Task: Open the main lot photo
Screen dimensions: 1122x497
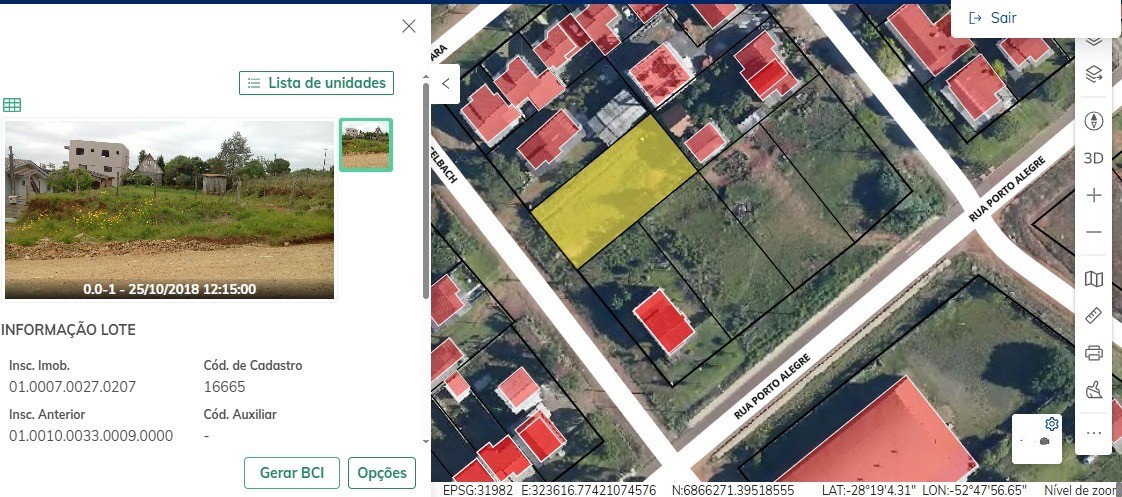Action: coord(170,210)
